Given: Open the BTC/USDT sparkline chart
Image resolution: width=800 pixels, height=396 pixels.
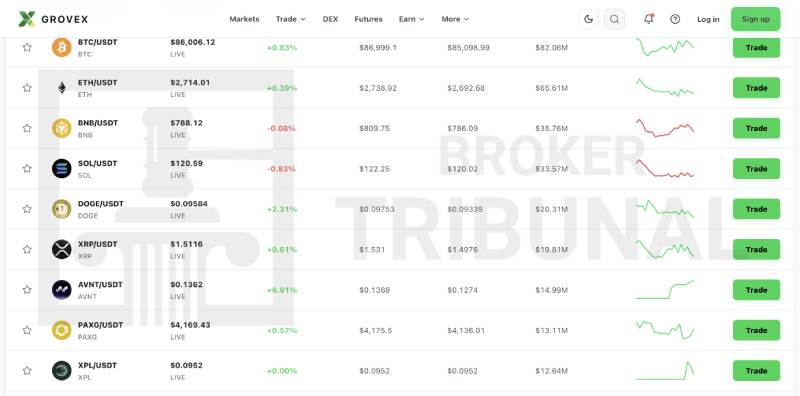Looking at the screenshot, I should [665, 47].
